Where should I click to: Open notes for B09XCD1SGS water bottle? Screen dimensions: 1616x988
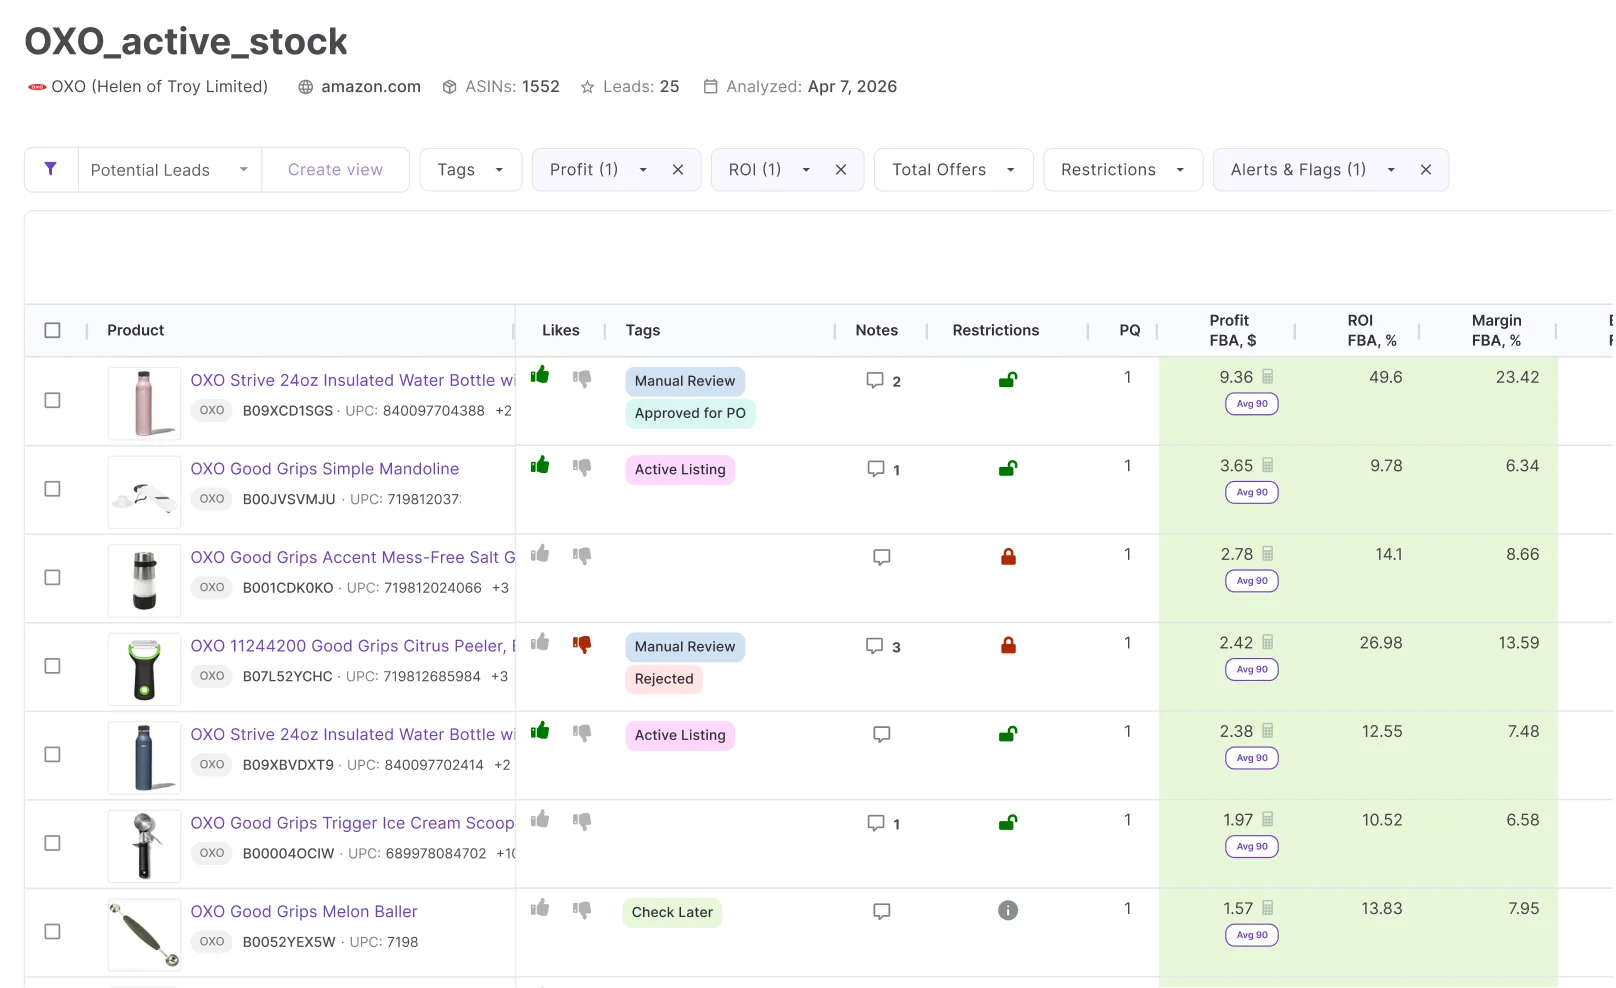(875, 381)
